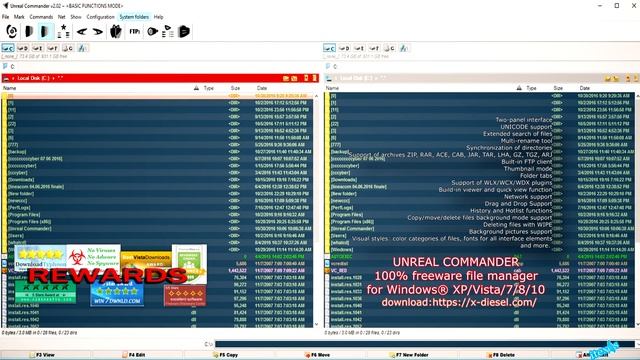Screen dimensions: 640x360
Task: Click the highlighted second panel icon in toolbar
Action: click(45, 31)
